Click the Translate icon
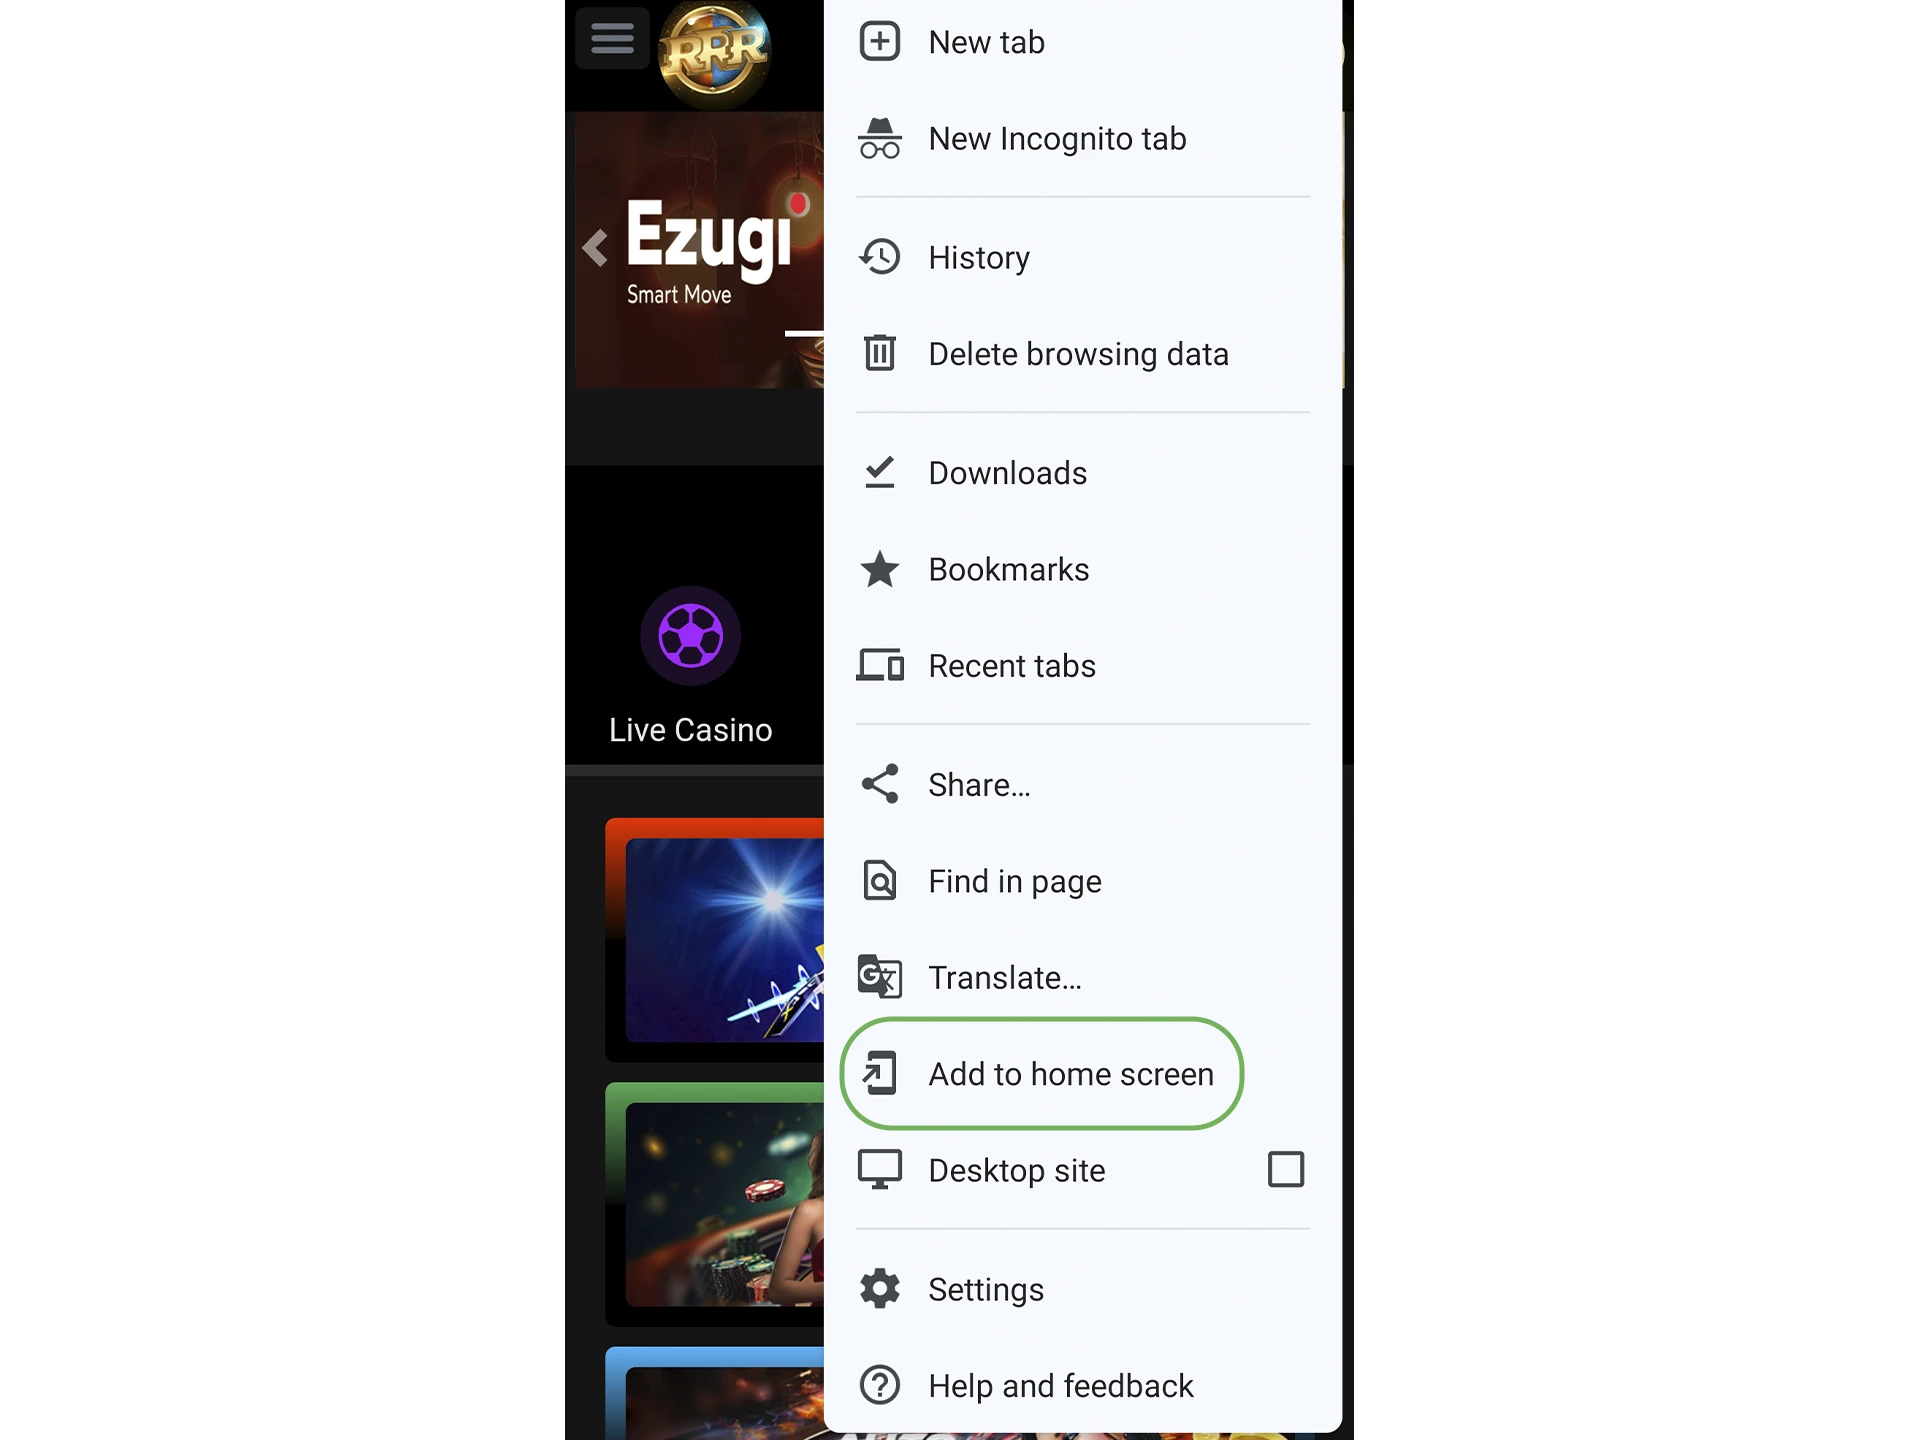Viewport: 1920px width, 1440px height. 880,976
